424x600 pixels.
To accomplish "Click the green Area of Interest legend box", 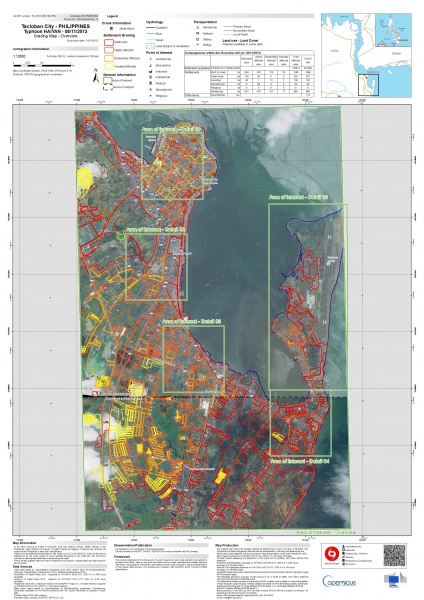I will pos(108,80).
